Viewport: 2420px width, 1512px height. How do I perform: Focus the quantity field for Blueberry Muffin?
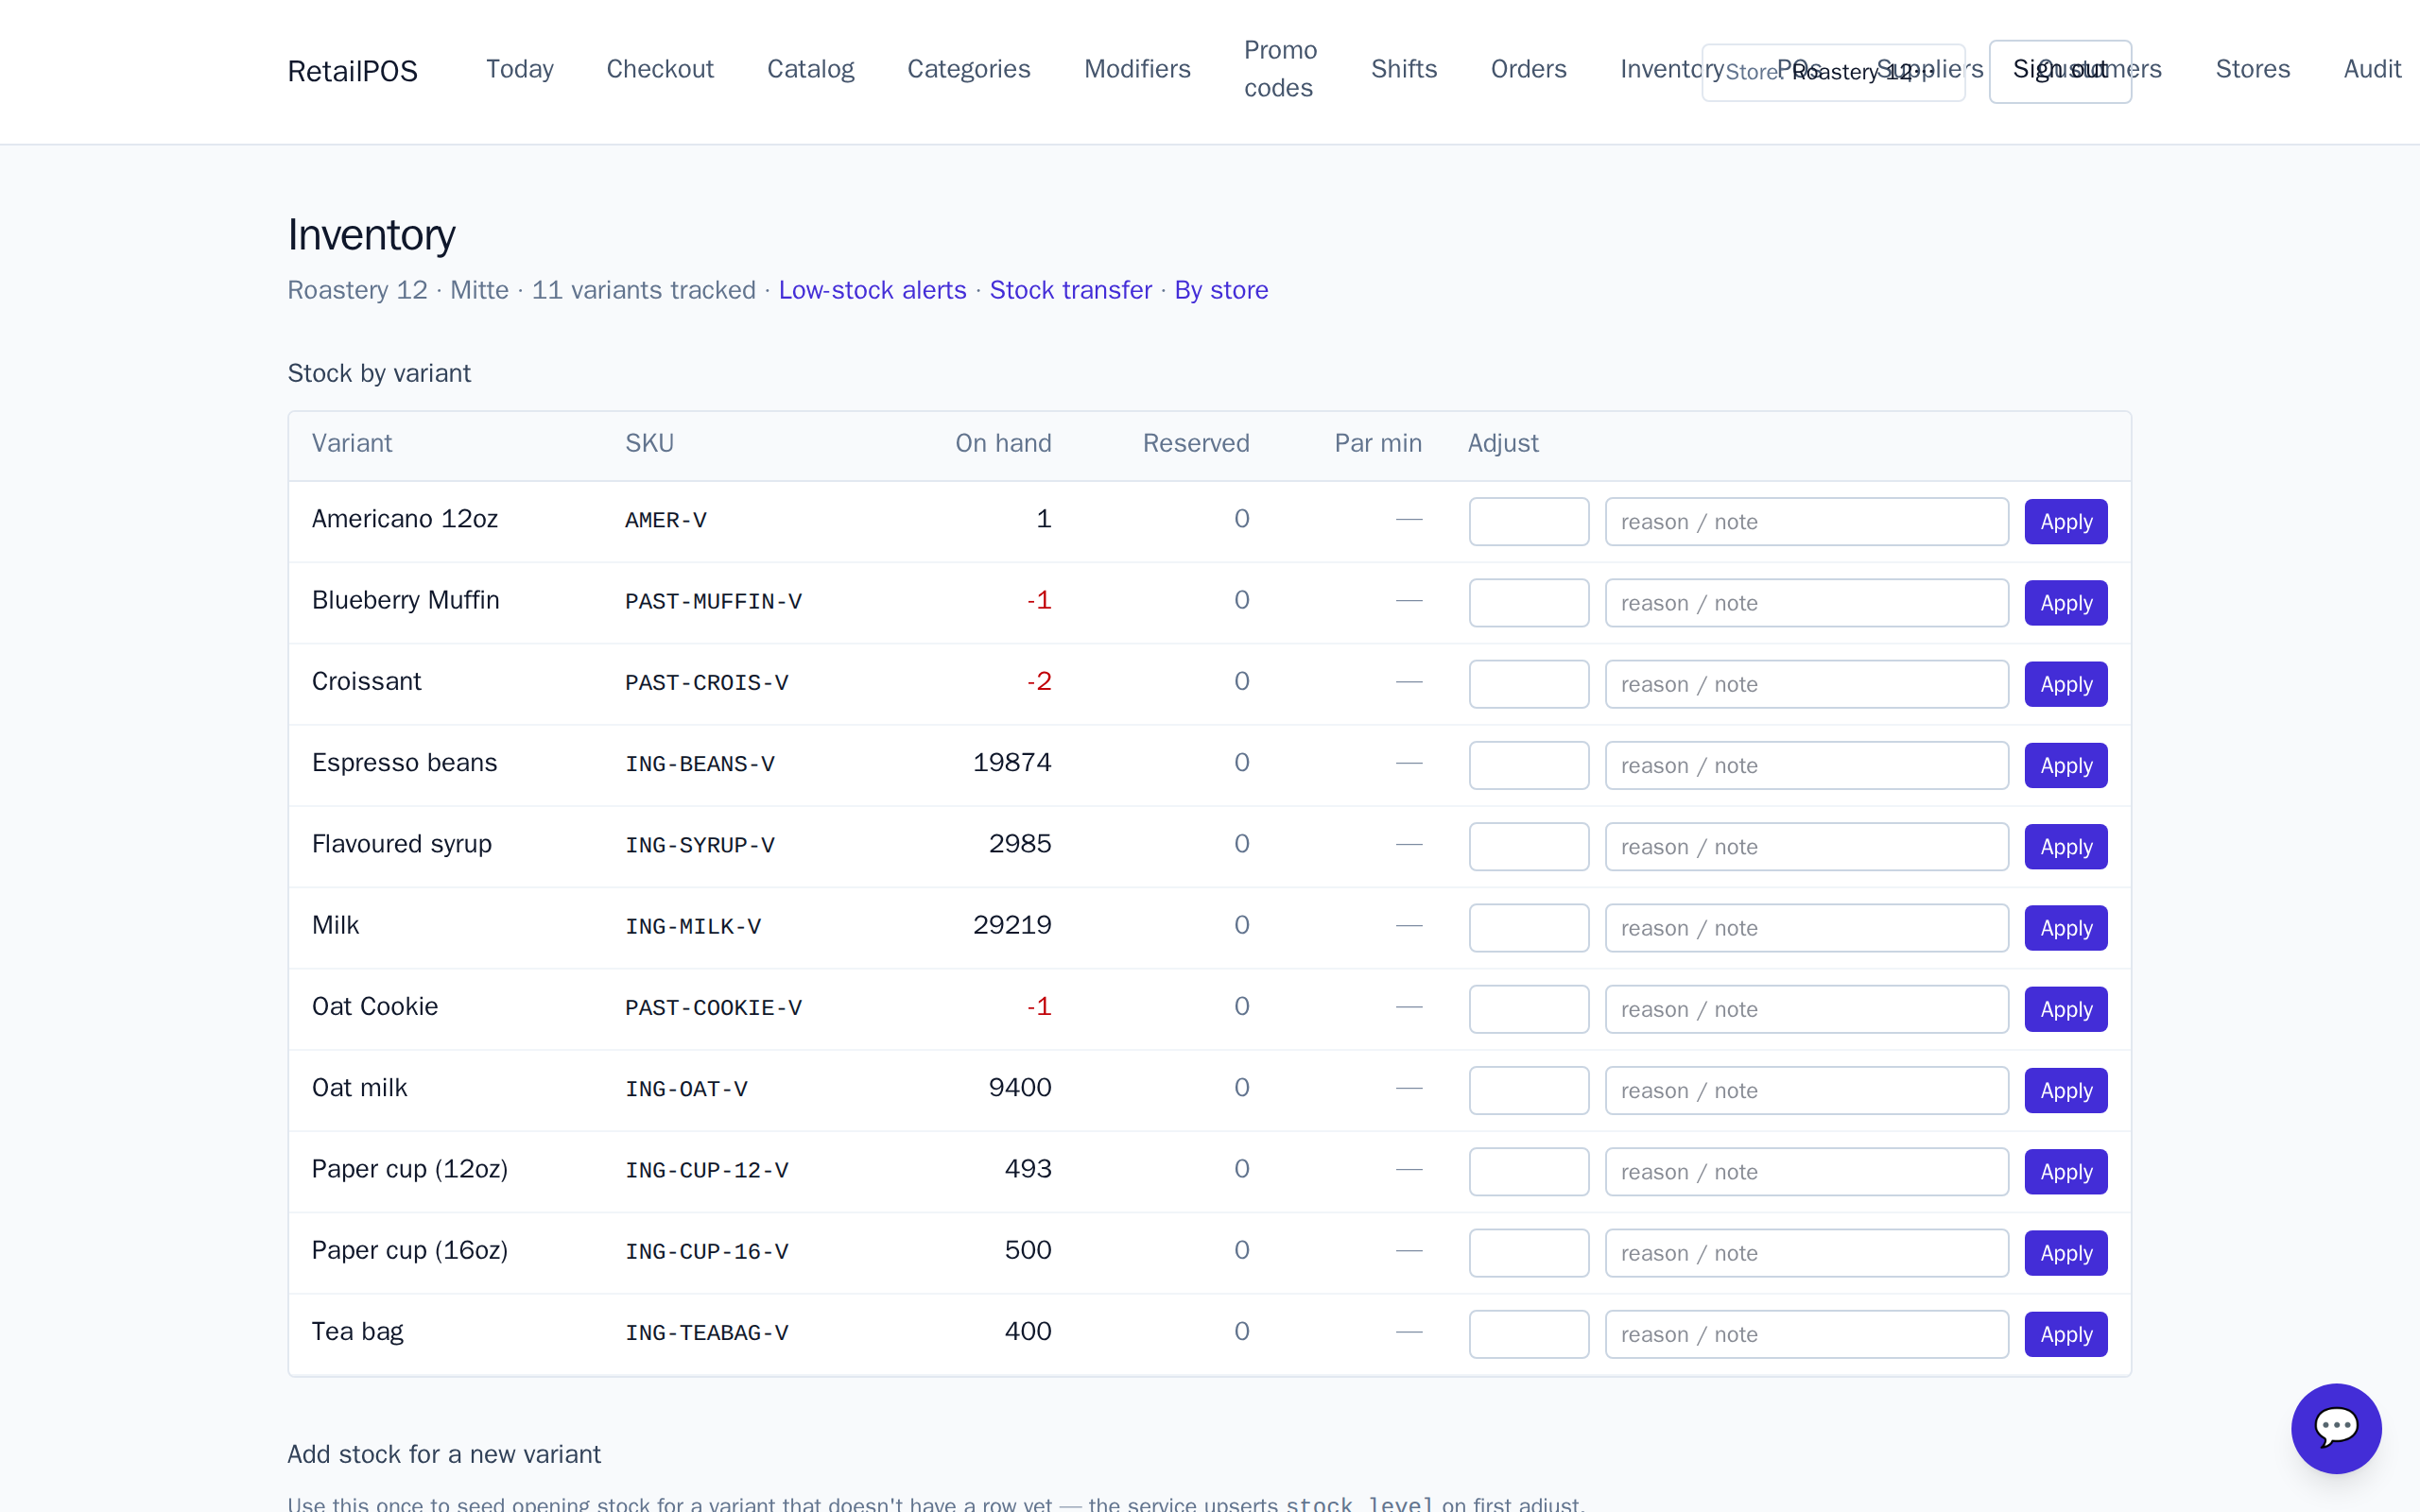click(x=1528, y=603)
